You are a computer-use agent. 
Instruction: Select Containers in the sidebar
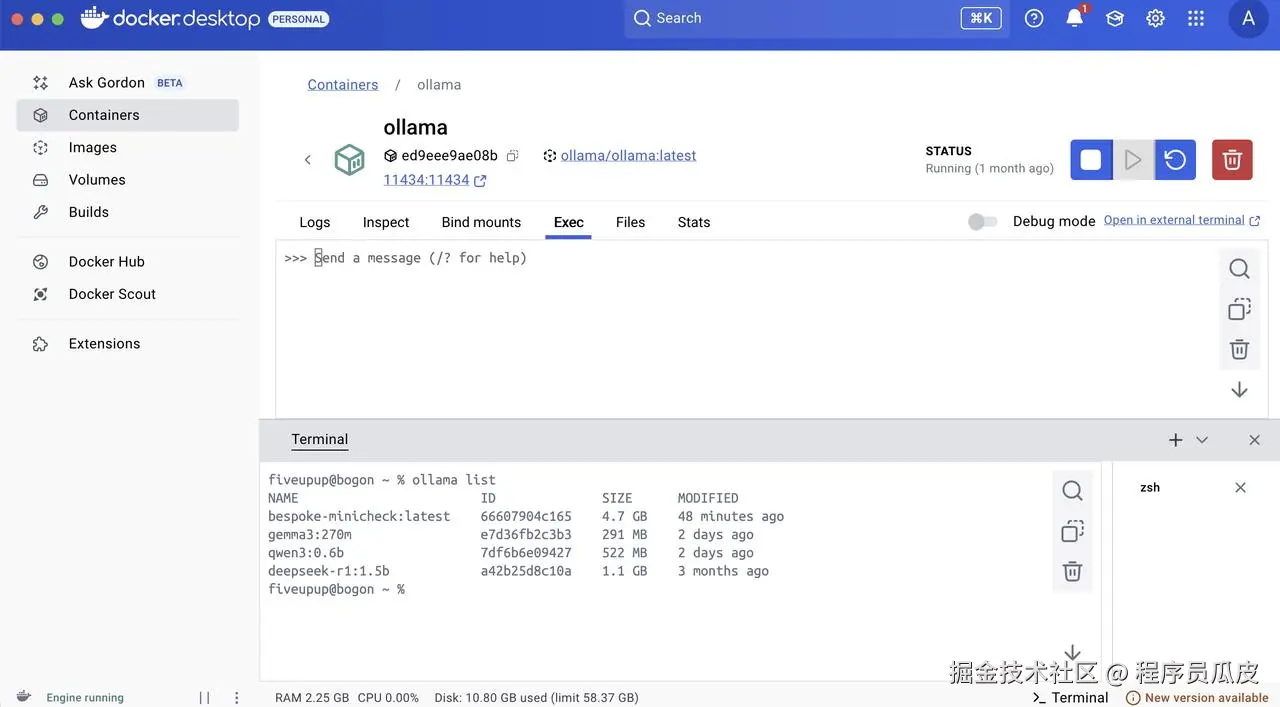click(x=127, y=115)
